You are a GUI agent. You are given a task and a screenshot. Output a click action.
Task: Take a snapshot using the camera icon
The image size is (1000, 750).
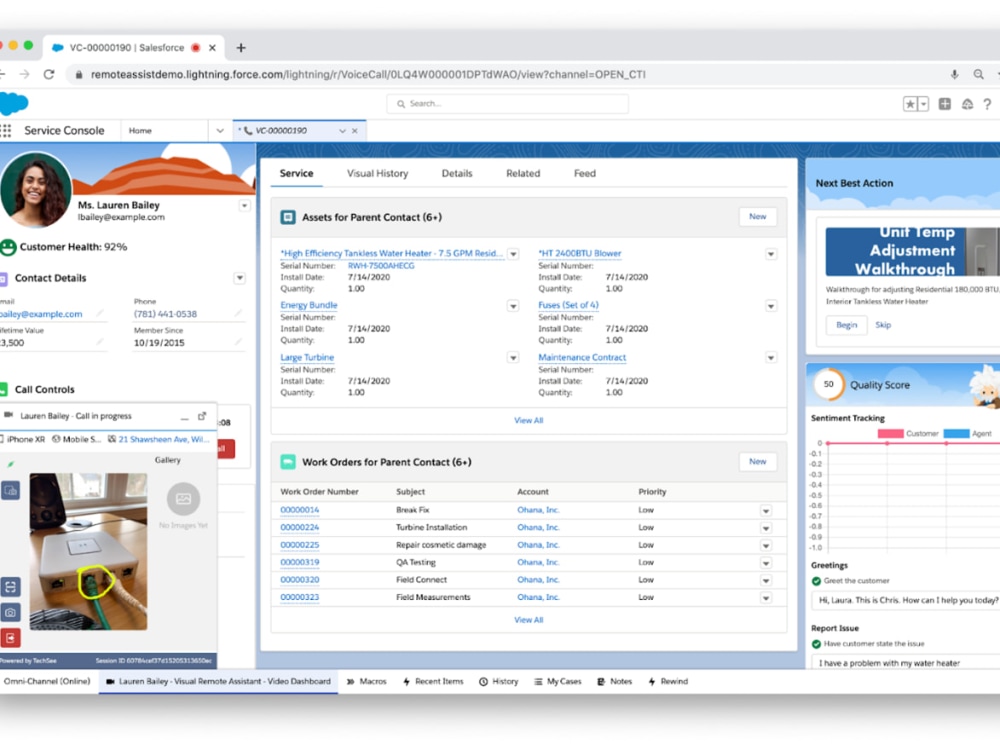click(12, 612)
